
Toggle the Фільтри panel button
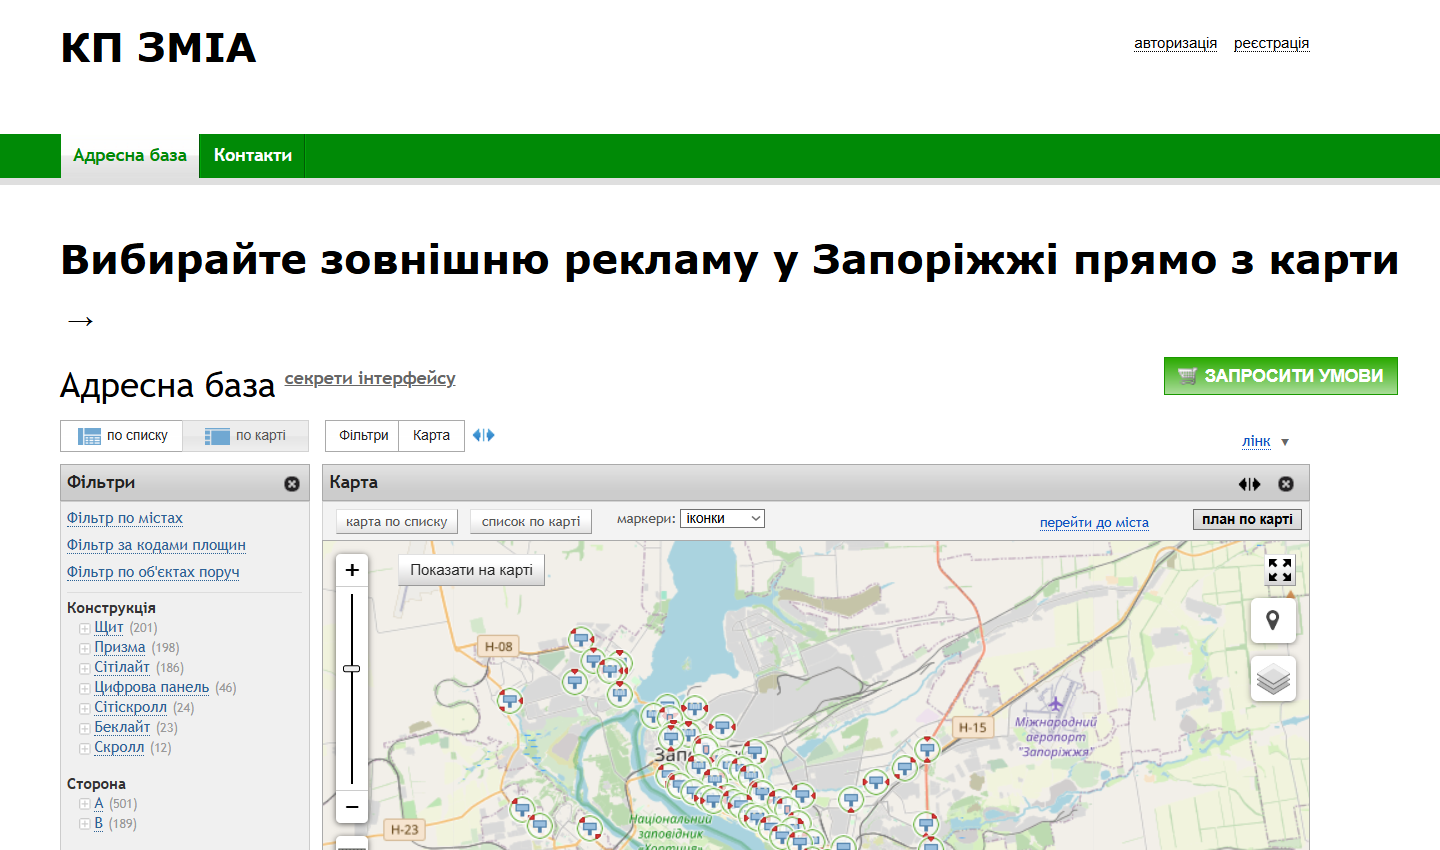(x=363, y=436)
